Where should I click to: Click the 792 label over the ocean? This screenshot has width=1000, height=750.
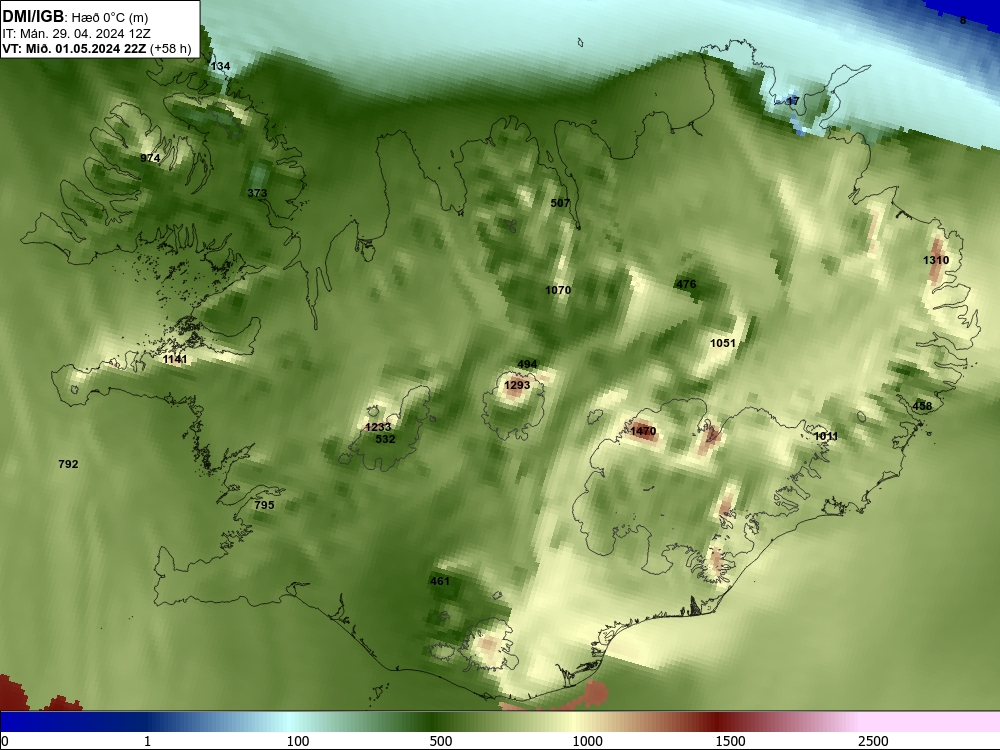pyautogui.click(x=68, y=464)
